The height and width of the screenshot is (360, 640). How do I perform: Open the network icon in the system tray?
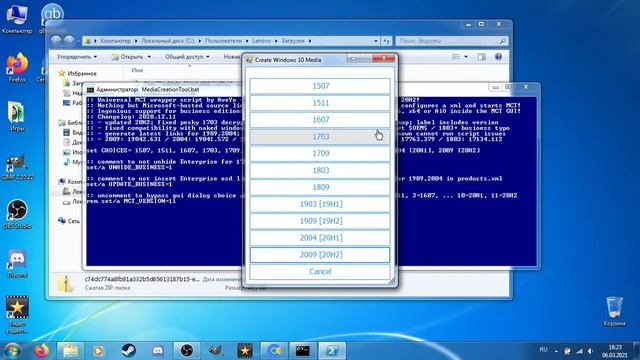[x=580, y=351]
